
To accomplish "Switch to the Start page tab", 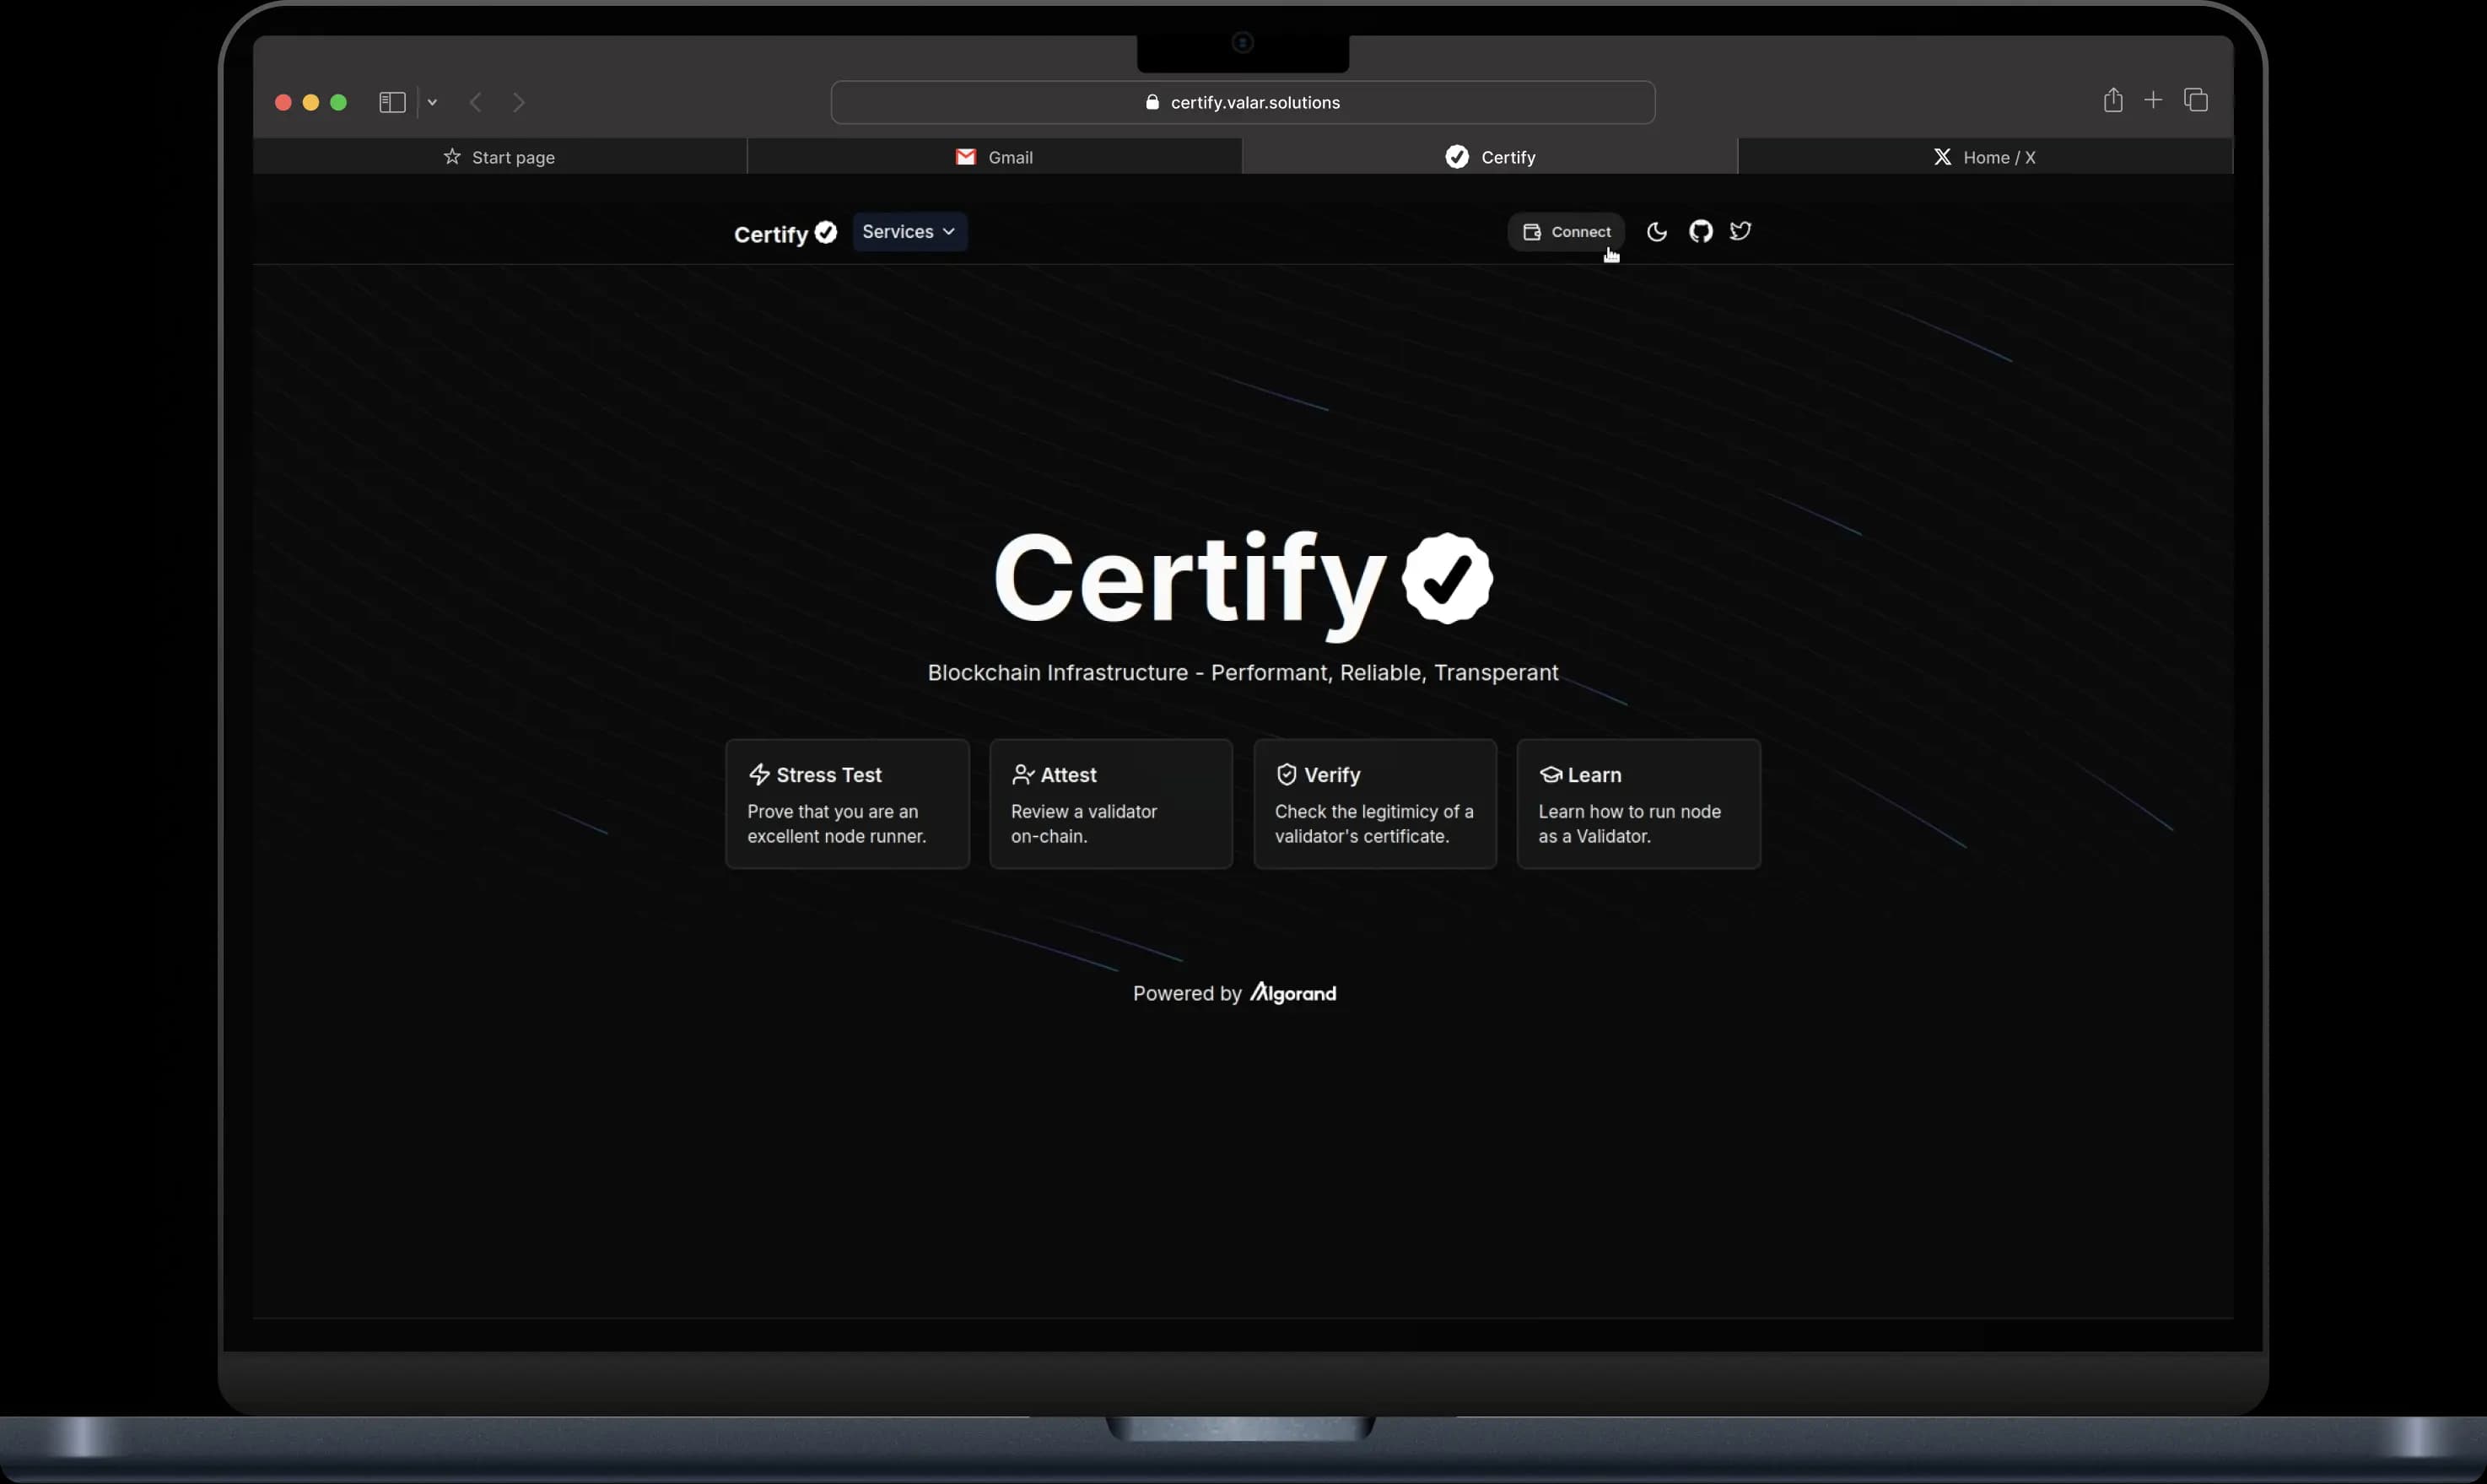I will pos(499,157).
